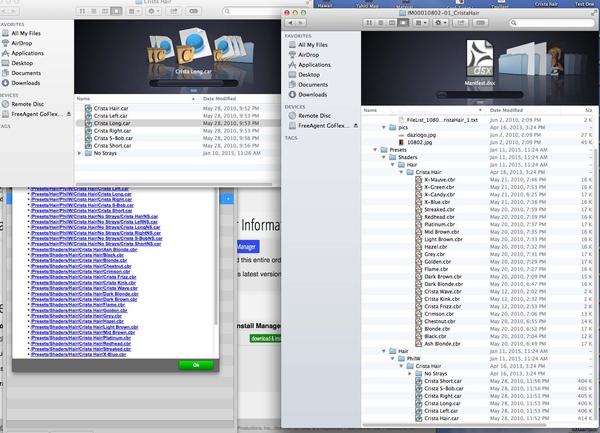The height and width of the screenshot is (433, 600).
Task: Switch Crista Hair window to icon view
Action: [x=82, y=11]
